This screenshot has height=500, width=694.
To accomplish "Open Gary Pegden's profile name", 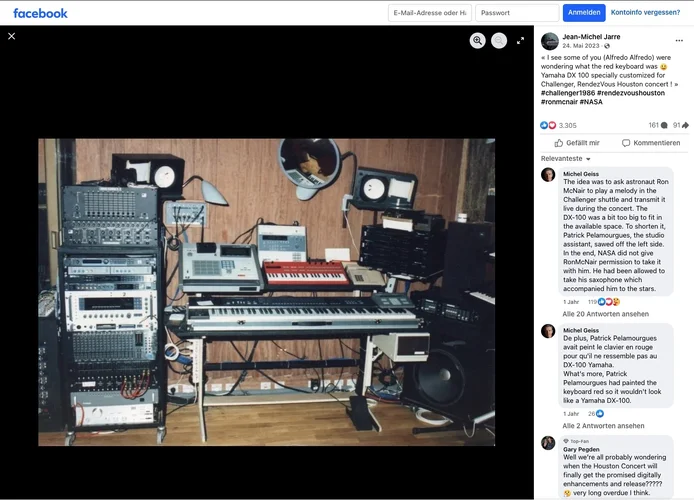I will pos(581,449).
